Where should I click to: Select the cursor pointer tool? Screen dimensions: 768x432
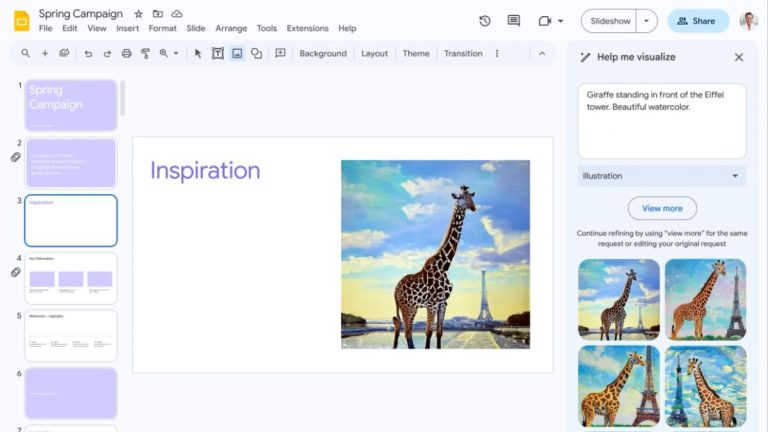pyautogui.click(x=198, y=54)
